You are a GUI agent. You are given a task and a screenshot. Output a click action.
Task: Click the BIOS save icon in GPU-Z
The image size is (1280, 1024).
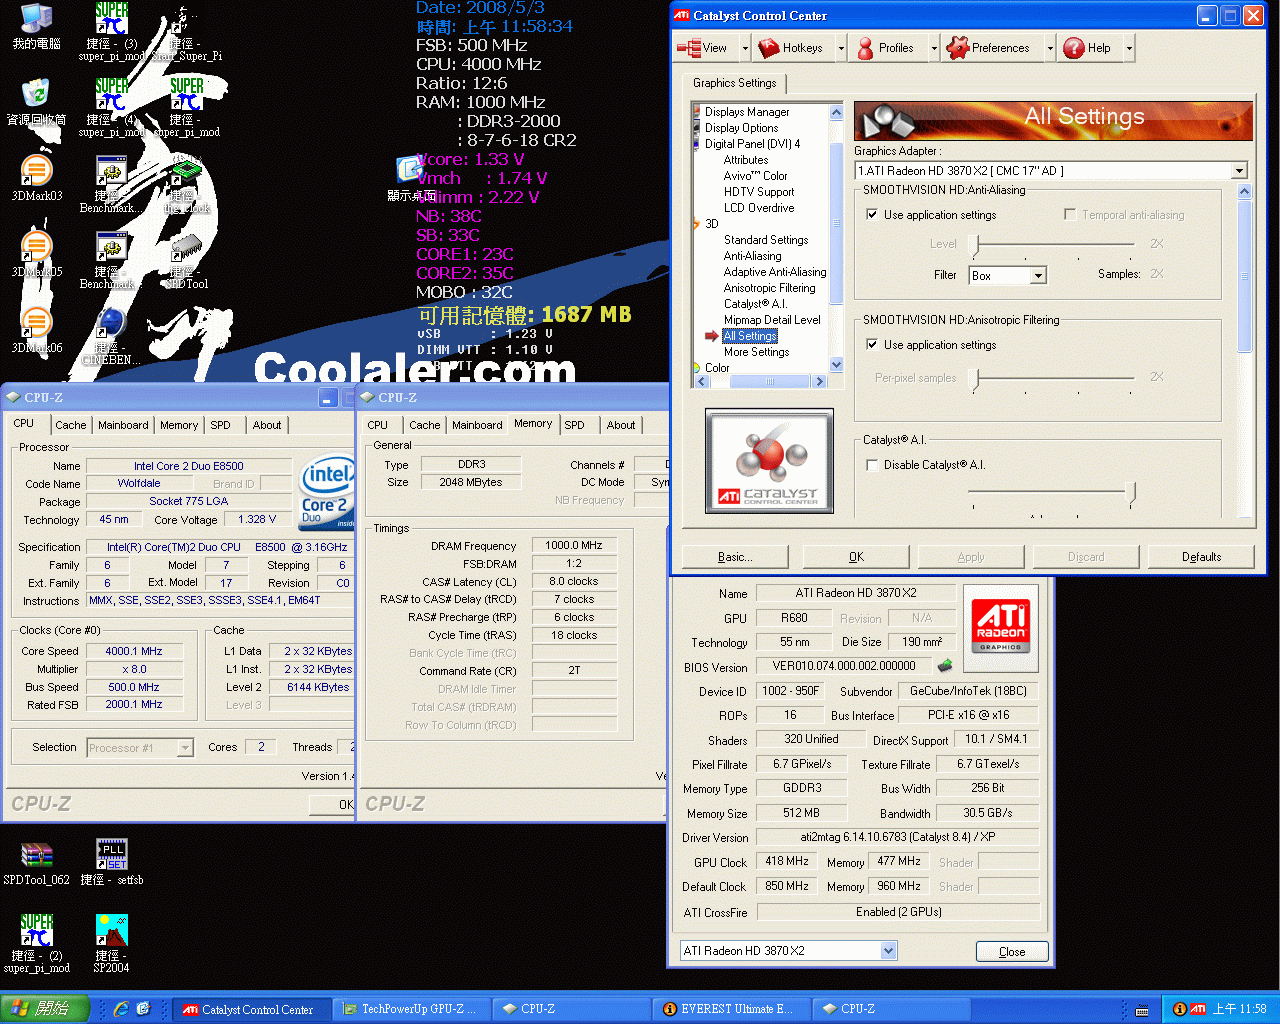click(944, 665)
